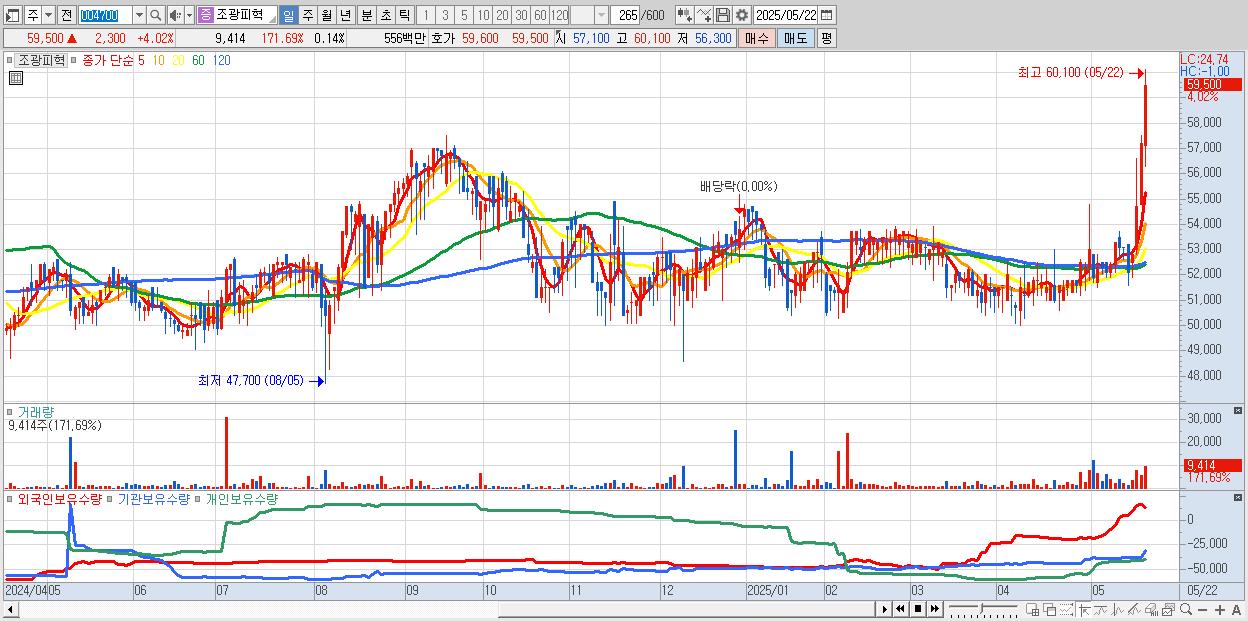The image size is (1248, 621).
Task: Click the 30 interval preset button
Action: (x=521, y=15)
